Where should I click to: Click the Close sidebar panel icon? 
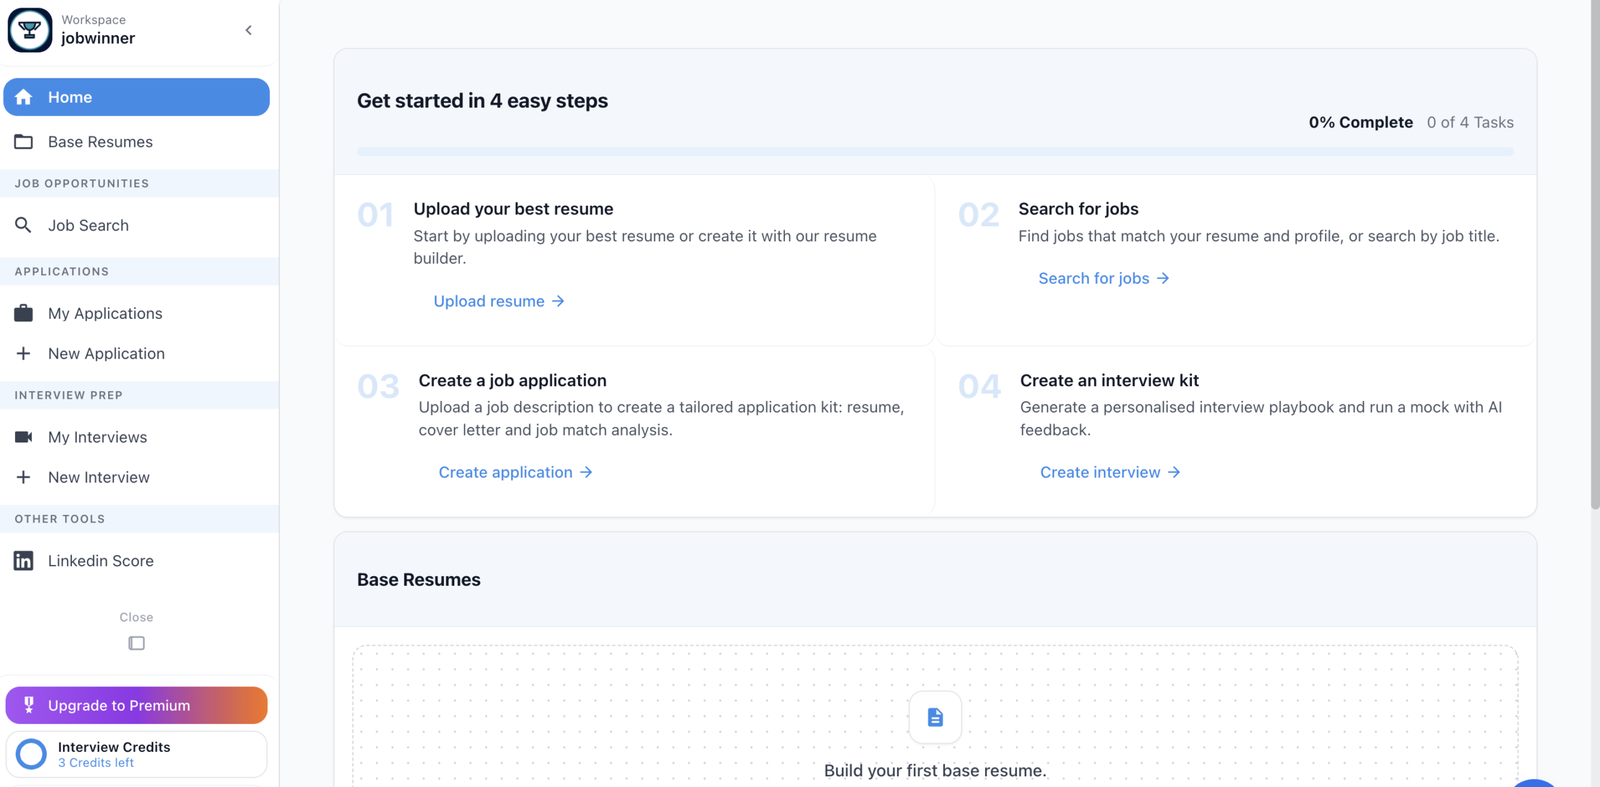click(x=136, y=643)
